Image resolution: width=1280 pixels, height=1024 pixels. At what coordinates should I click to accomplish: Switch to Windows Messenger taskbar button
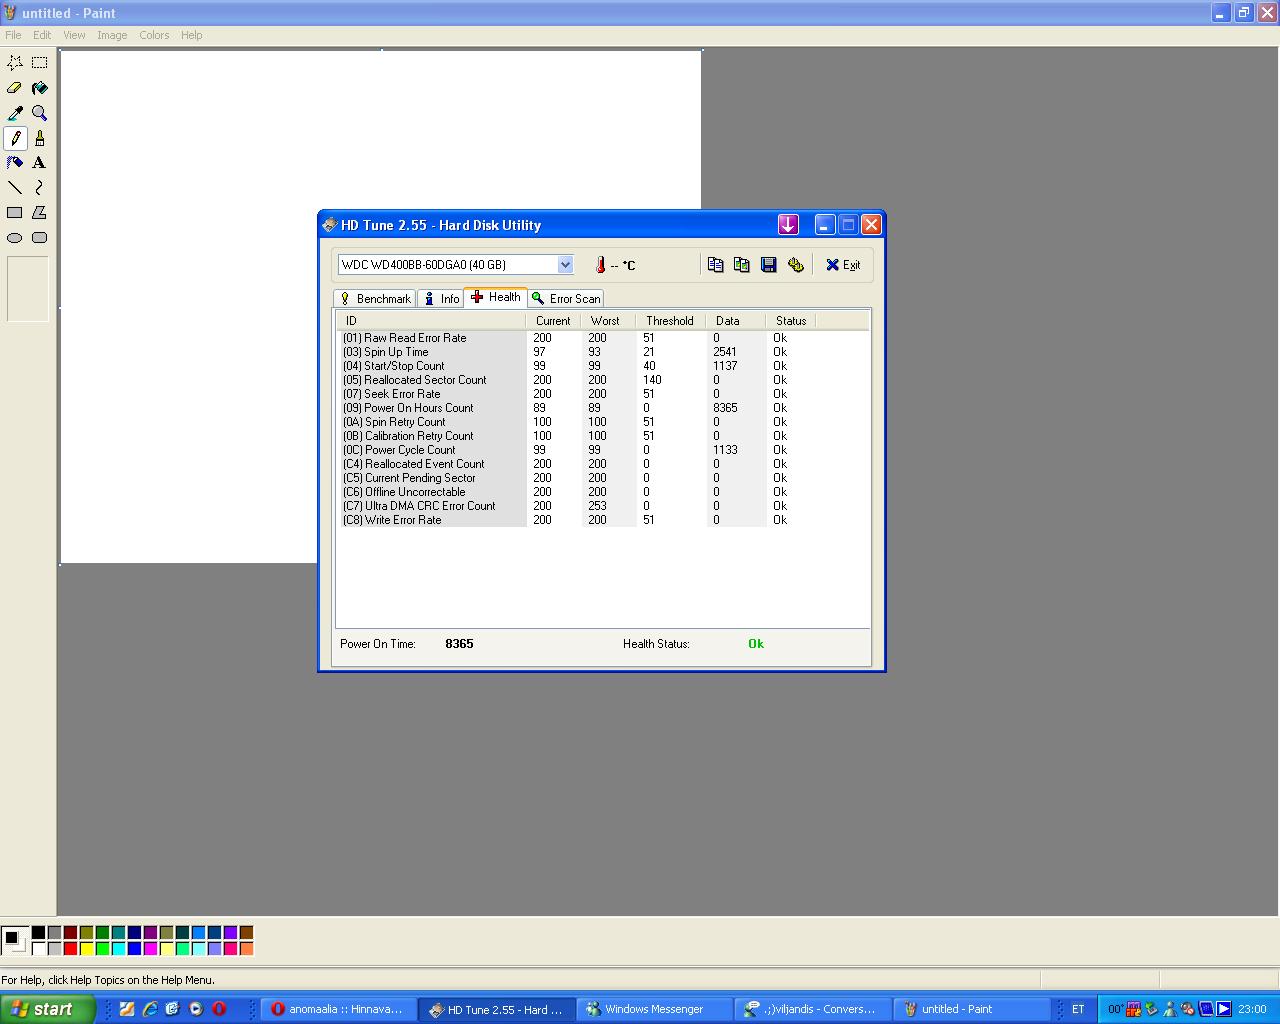coord(654,1009)
